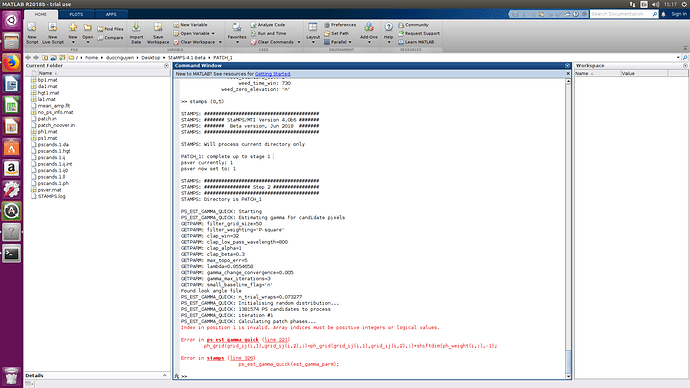
Task: Open the Workspace panel actions menu
Action: tap(685, 66)
